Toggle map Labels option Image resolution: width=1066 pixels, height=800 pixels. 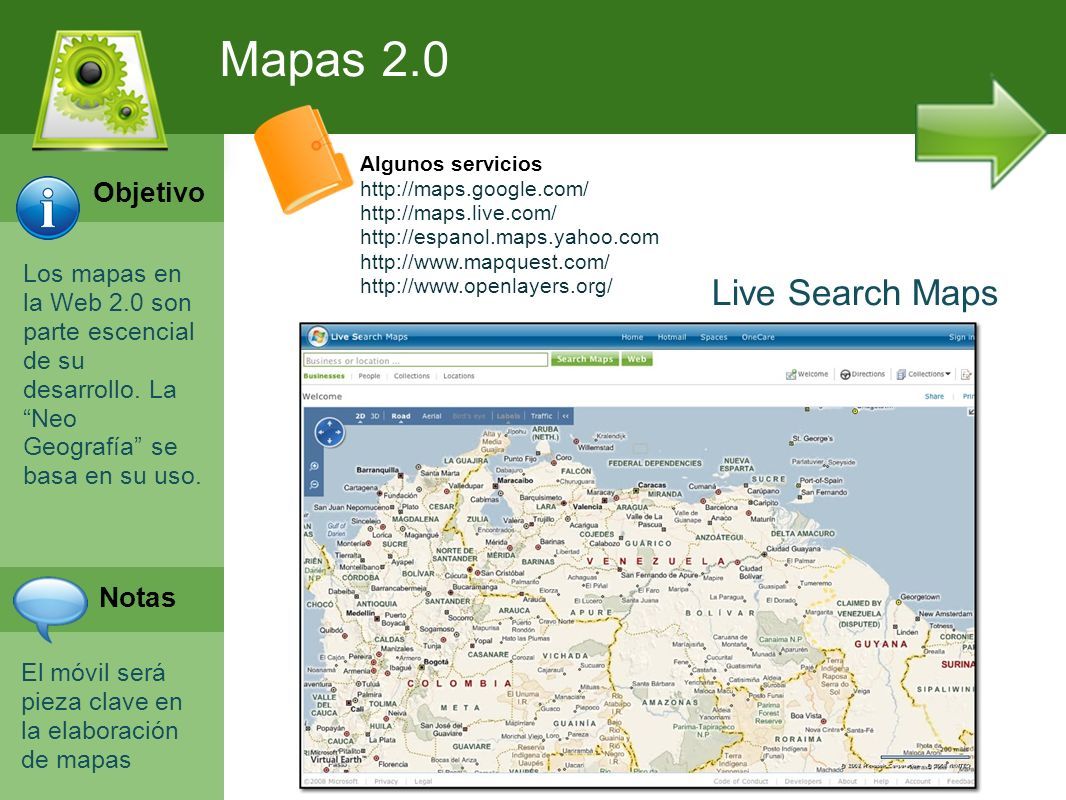click(508, 416)
